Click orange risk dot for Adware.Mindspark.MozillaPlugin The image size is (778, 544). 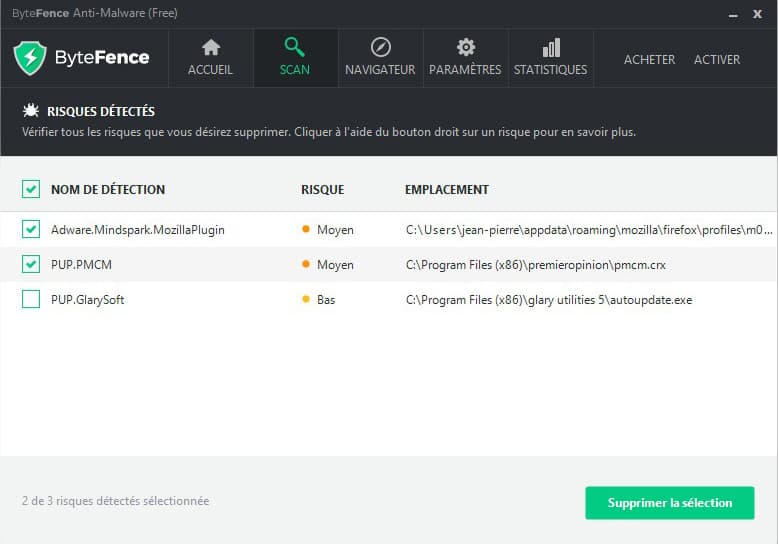tap(306, 229)
